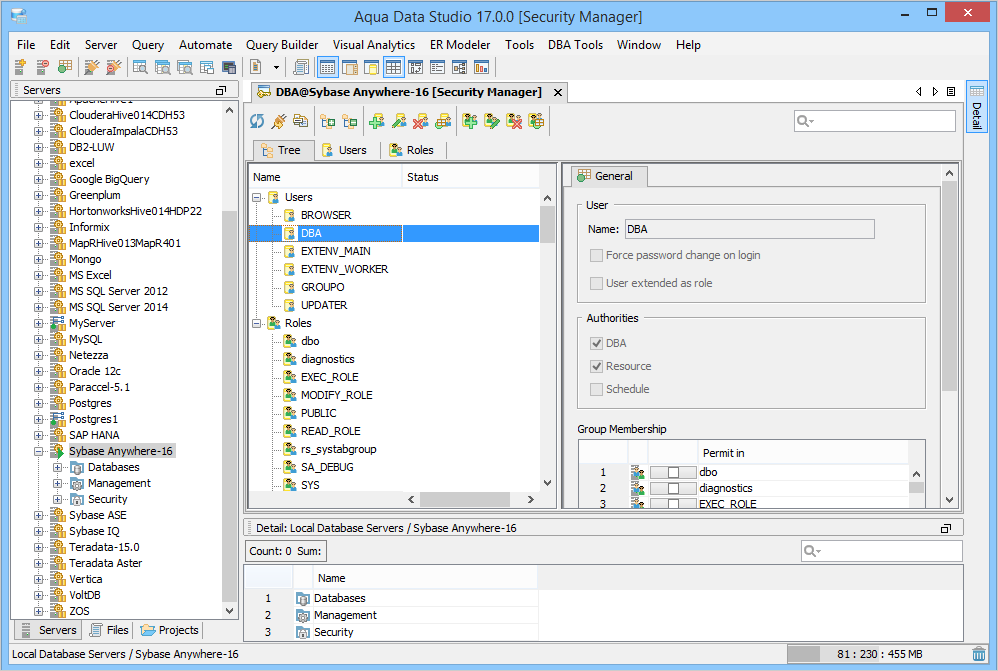The width and height of the screenshot is (998, 671).
Task: Toggle Force password change on login checkbox
Action: click(x=596, y=255)
